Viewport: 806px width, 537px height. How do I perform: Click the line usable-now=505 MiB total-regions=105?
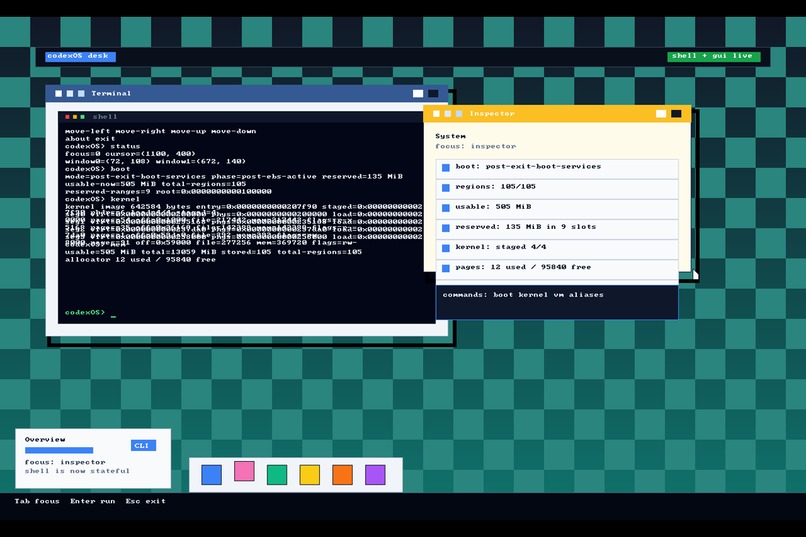point(155,184)
